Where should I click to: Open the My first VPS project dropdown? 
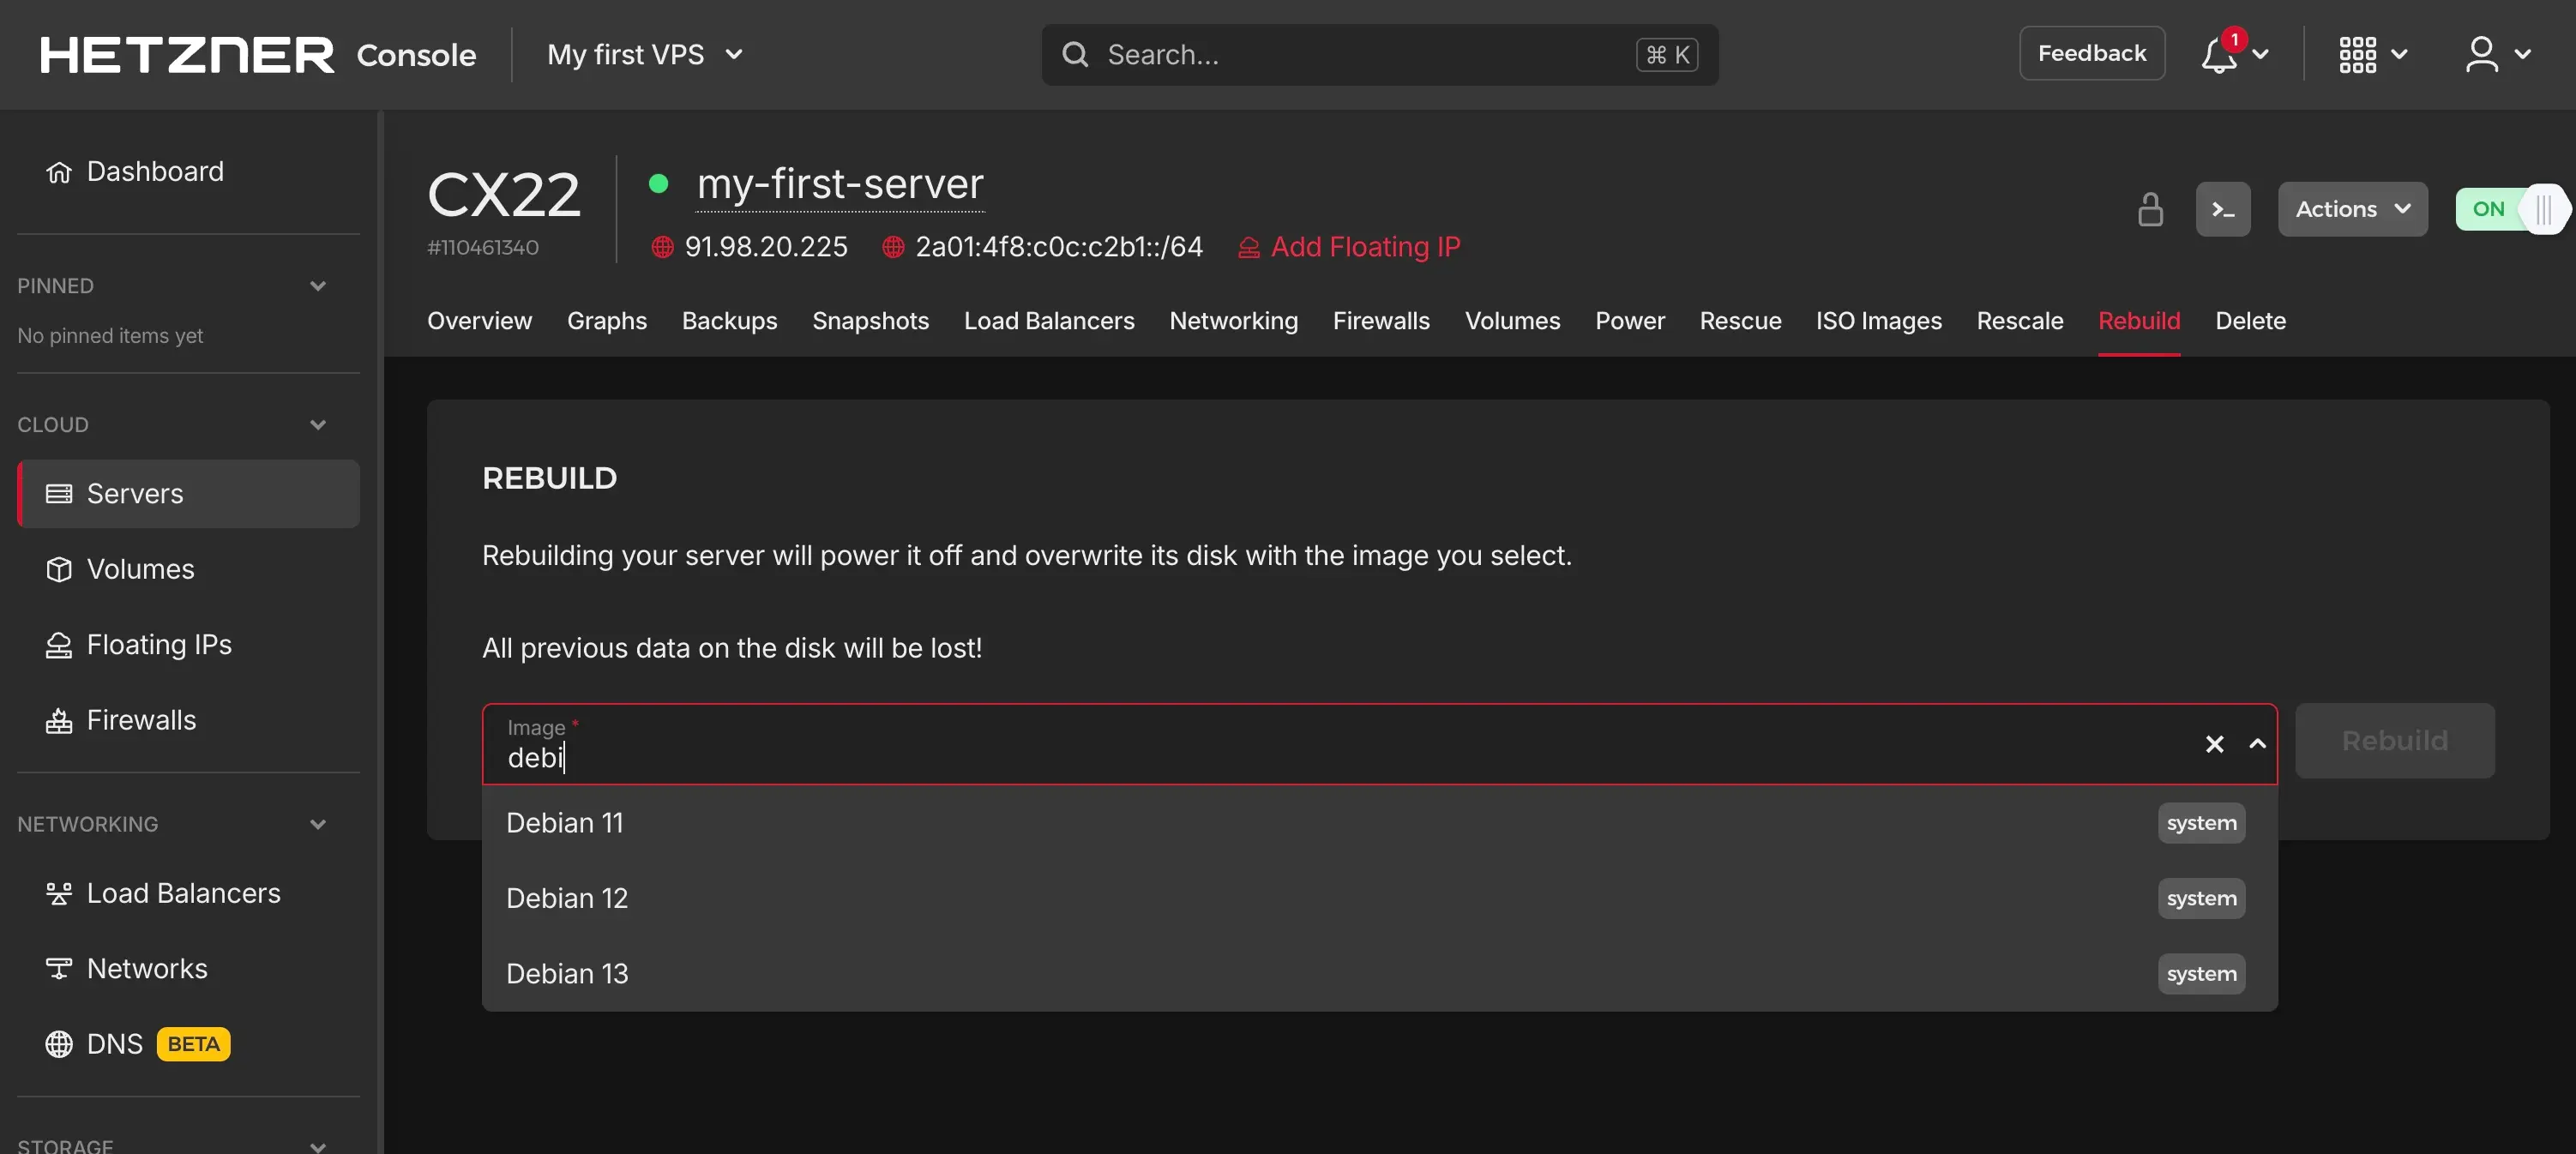click(645, 54)
